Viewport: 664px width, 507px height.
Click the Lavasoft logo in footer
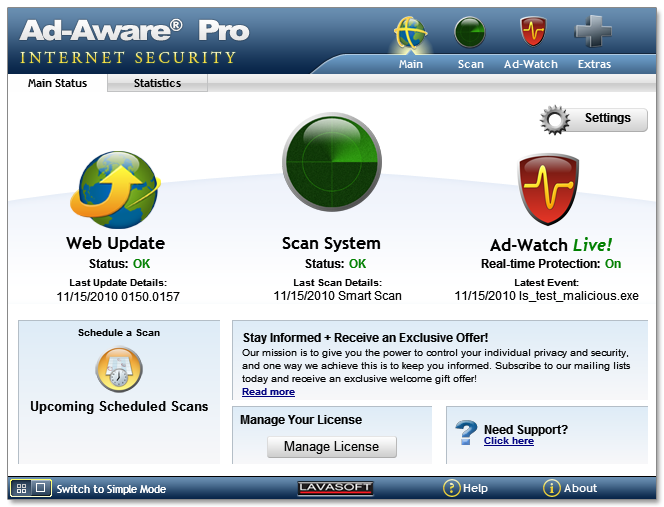tap(335, 488)
